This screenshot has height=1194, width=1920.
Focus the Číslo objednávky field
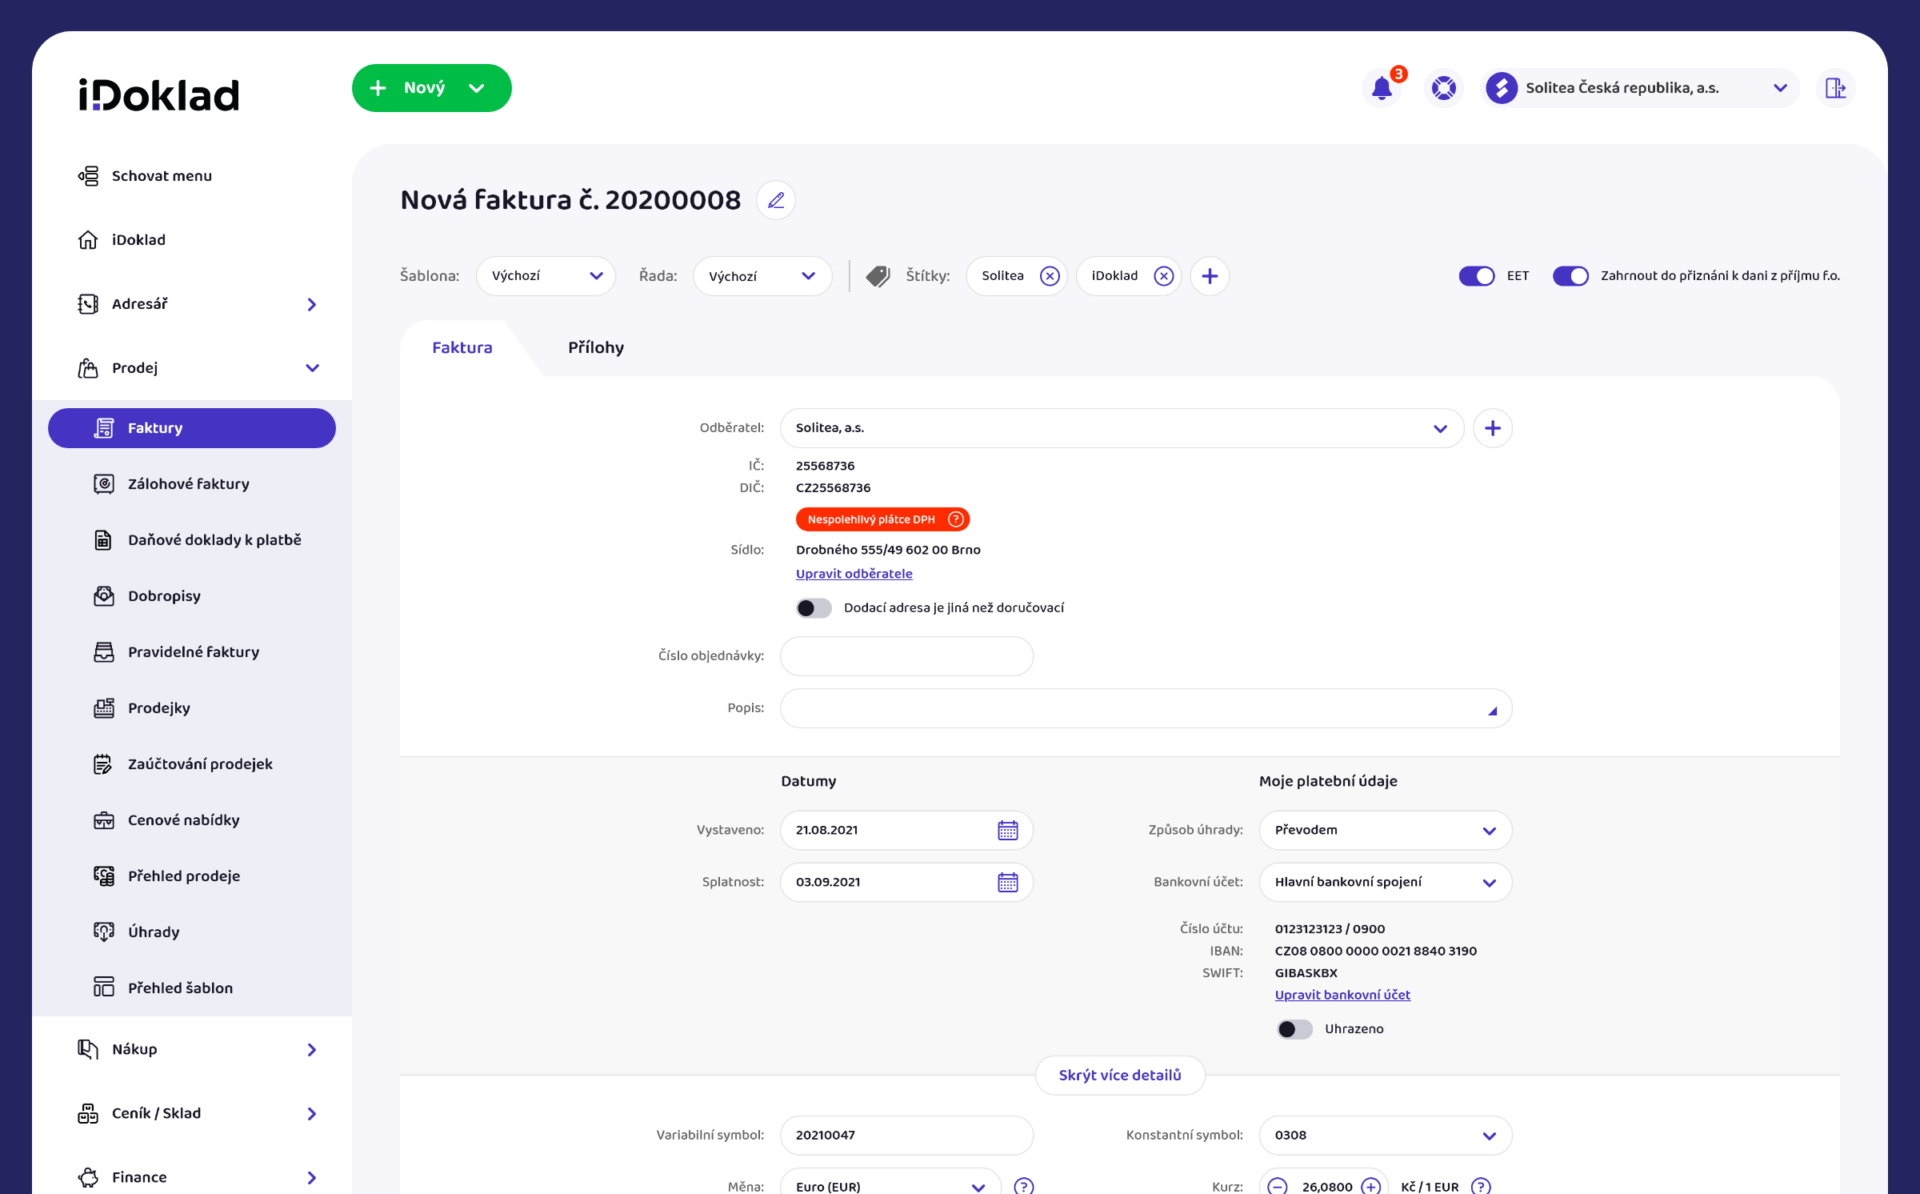906,656
